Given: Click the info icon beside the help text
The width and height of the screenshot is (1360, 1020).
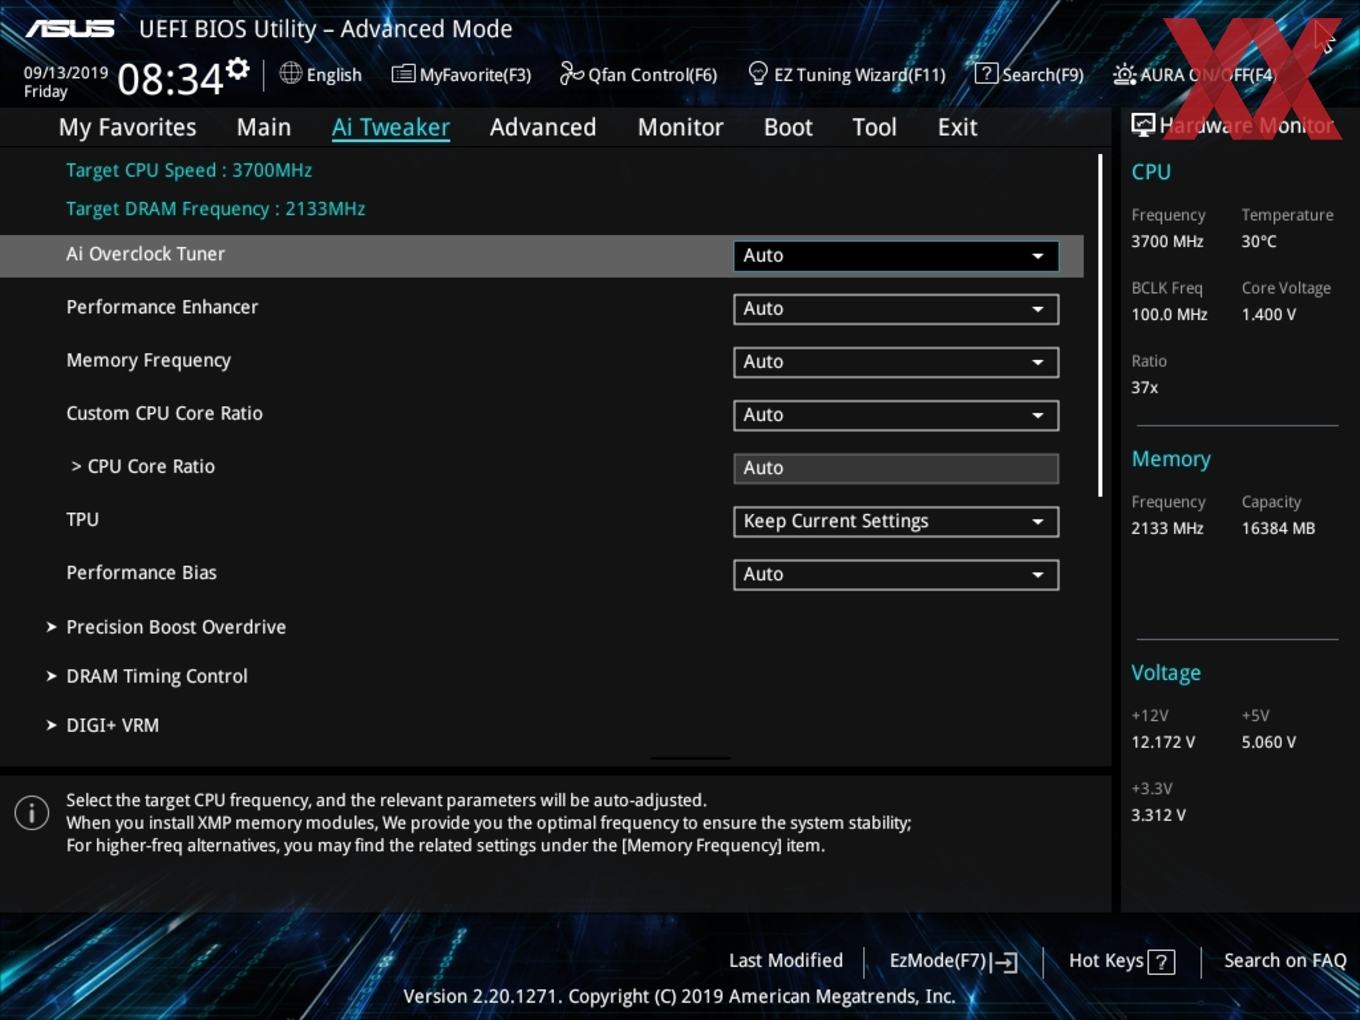Looking at the screenshot, I should [x=32, y=813].
